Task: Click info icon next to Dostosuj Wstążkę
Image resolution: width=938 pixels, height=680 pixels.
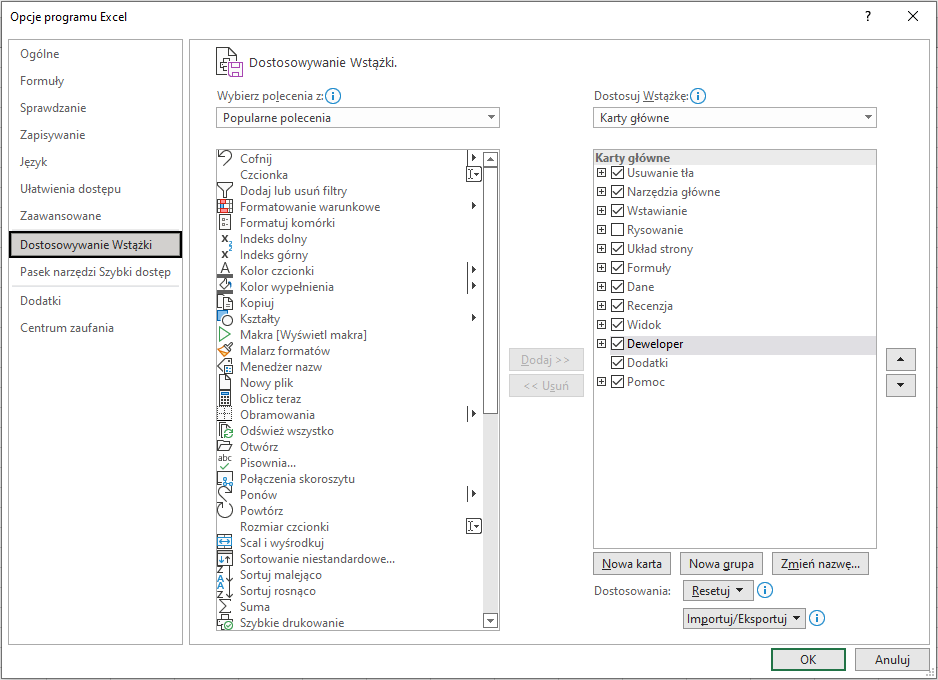Action: [x=698, y=96]
